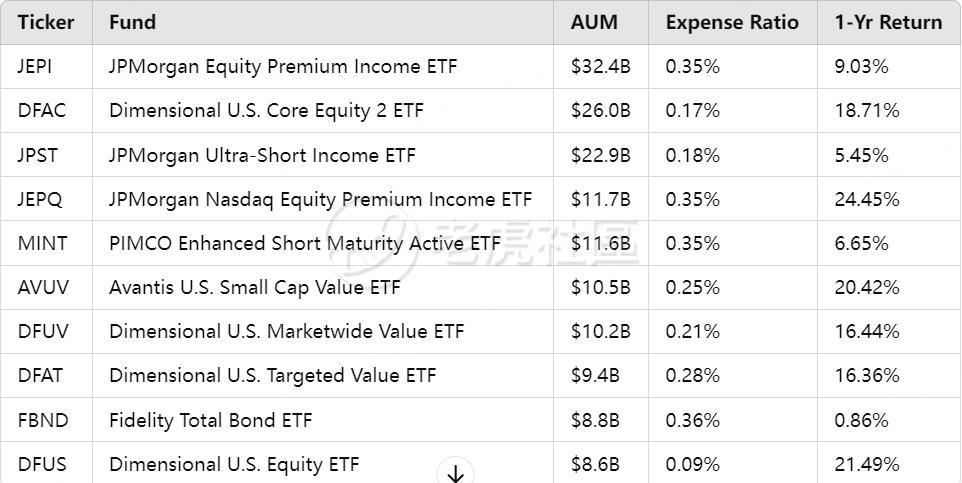
Task: Click JPMorgan Ultra-Short Income ETF fund name
Action: [x=262, y=155]
